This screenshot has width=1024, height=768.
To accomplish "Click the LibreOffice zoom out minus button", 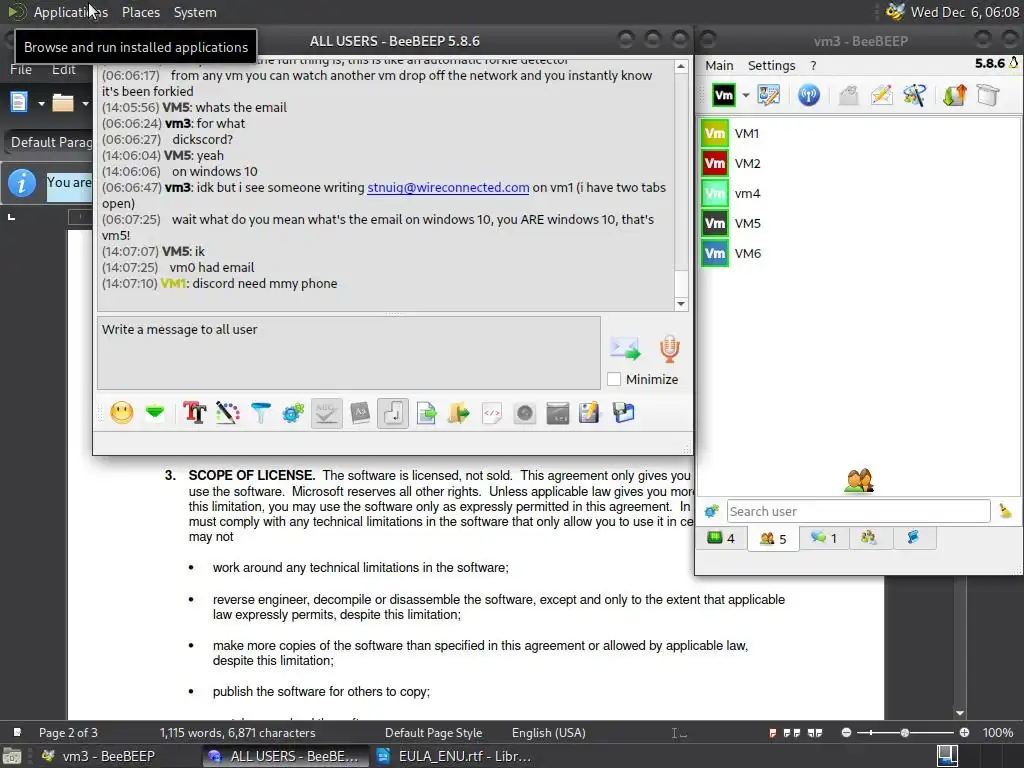I will (846, 733).
